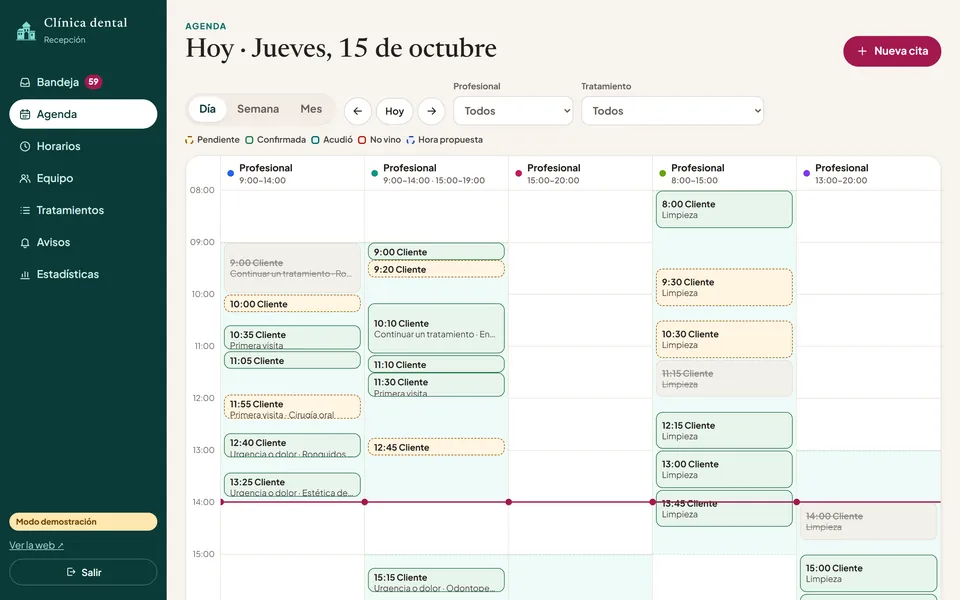Open the 13:25 Urgencia o dolor appointment
This screenshot has width=960, height=600.
pyautogui.click(x=292, y=485)
